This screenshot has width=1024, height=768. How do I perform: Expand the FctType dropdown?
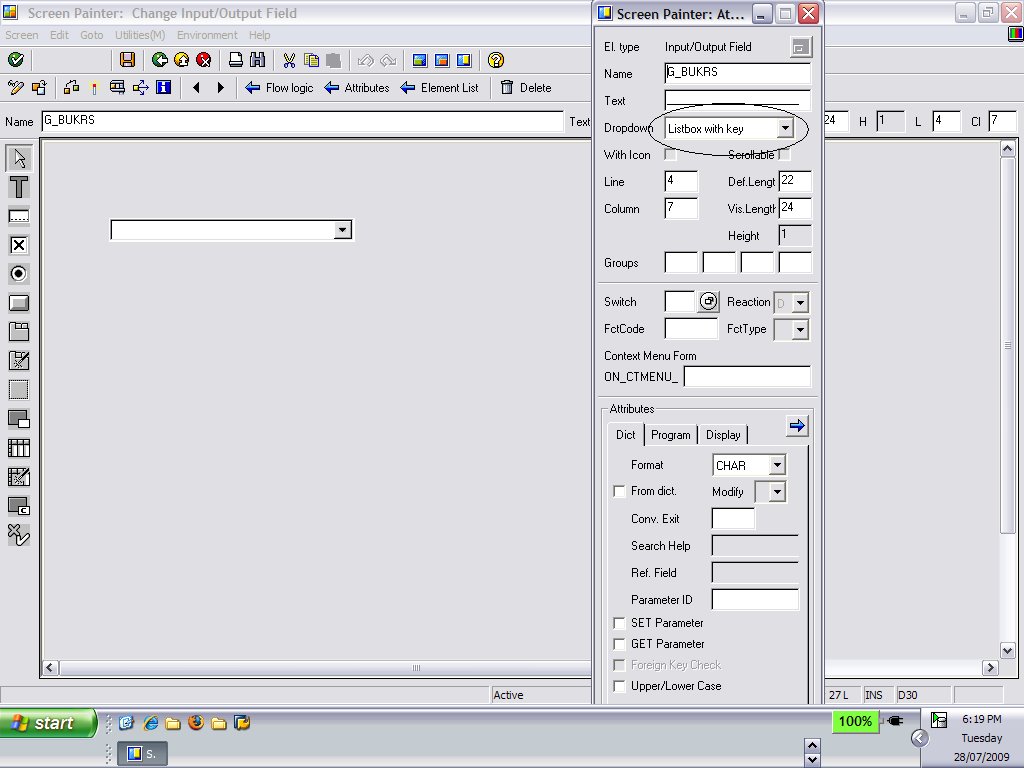point(800,328)
